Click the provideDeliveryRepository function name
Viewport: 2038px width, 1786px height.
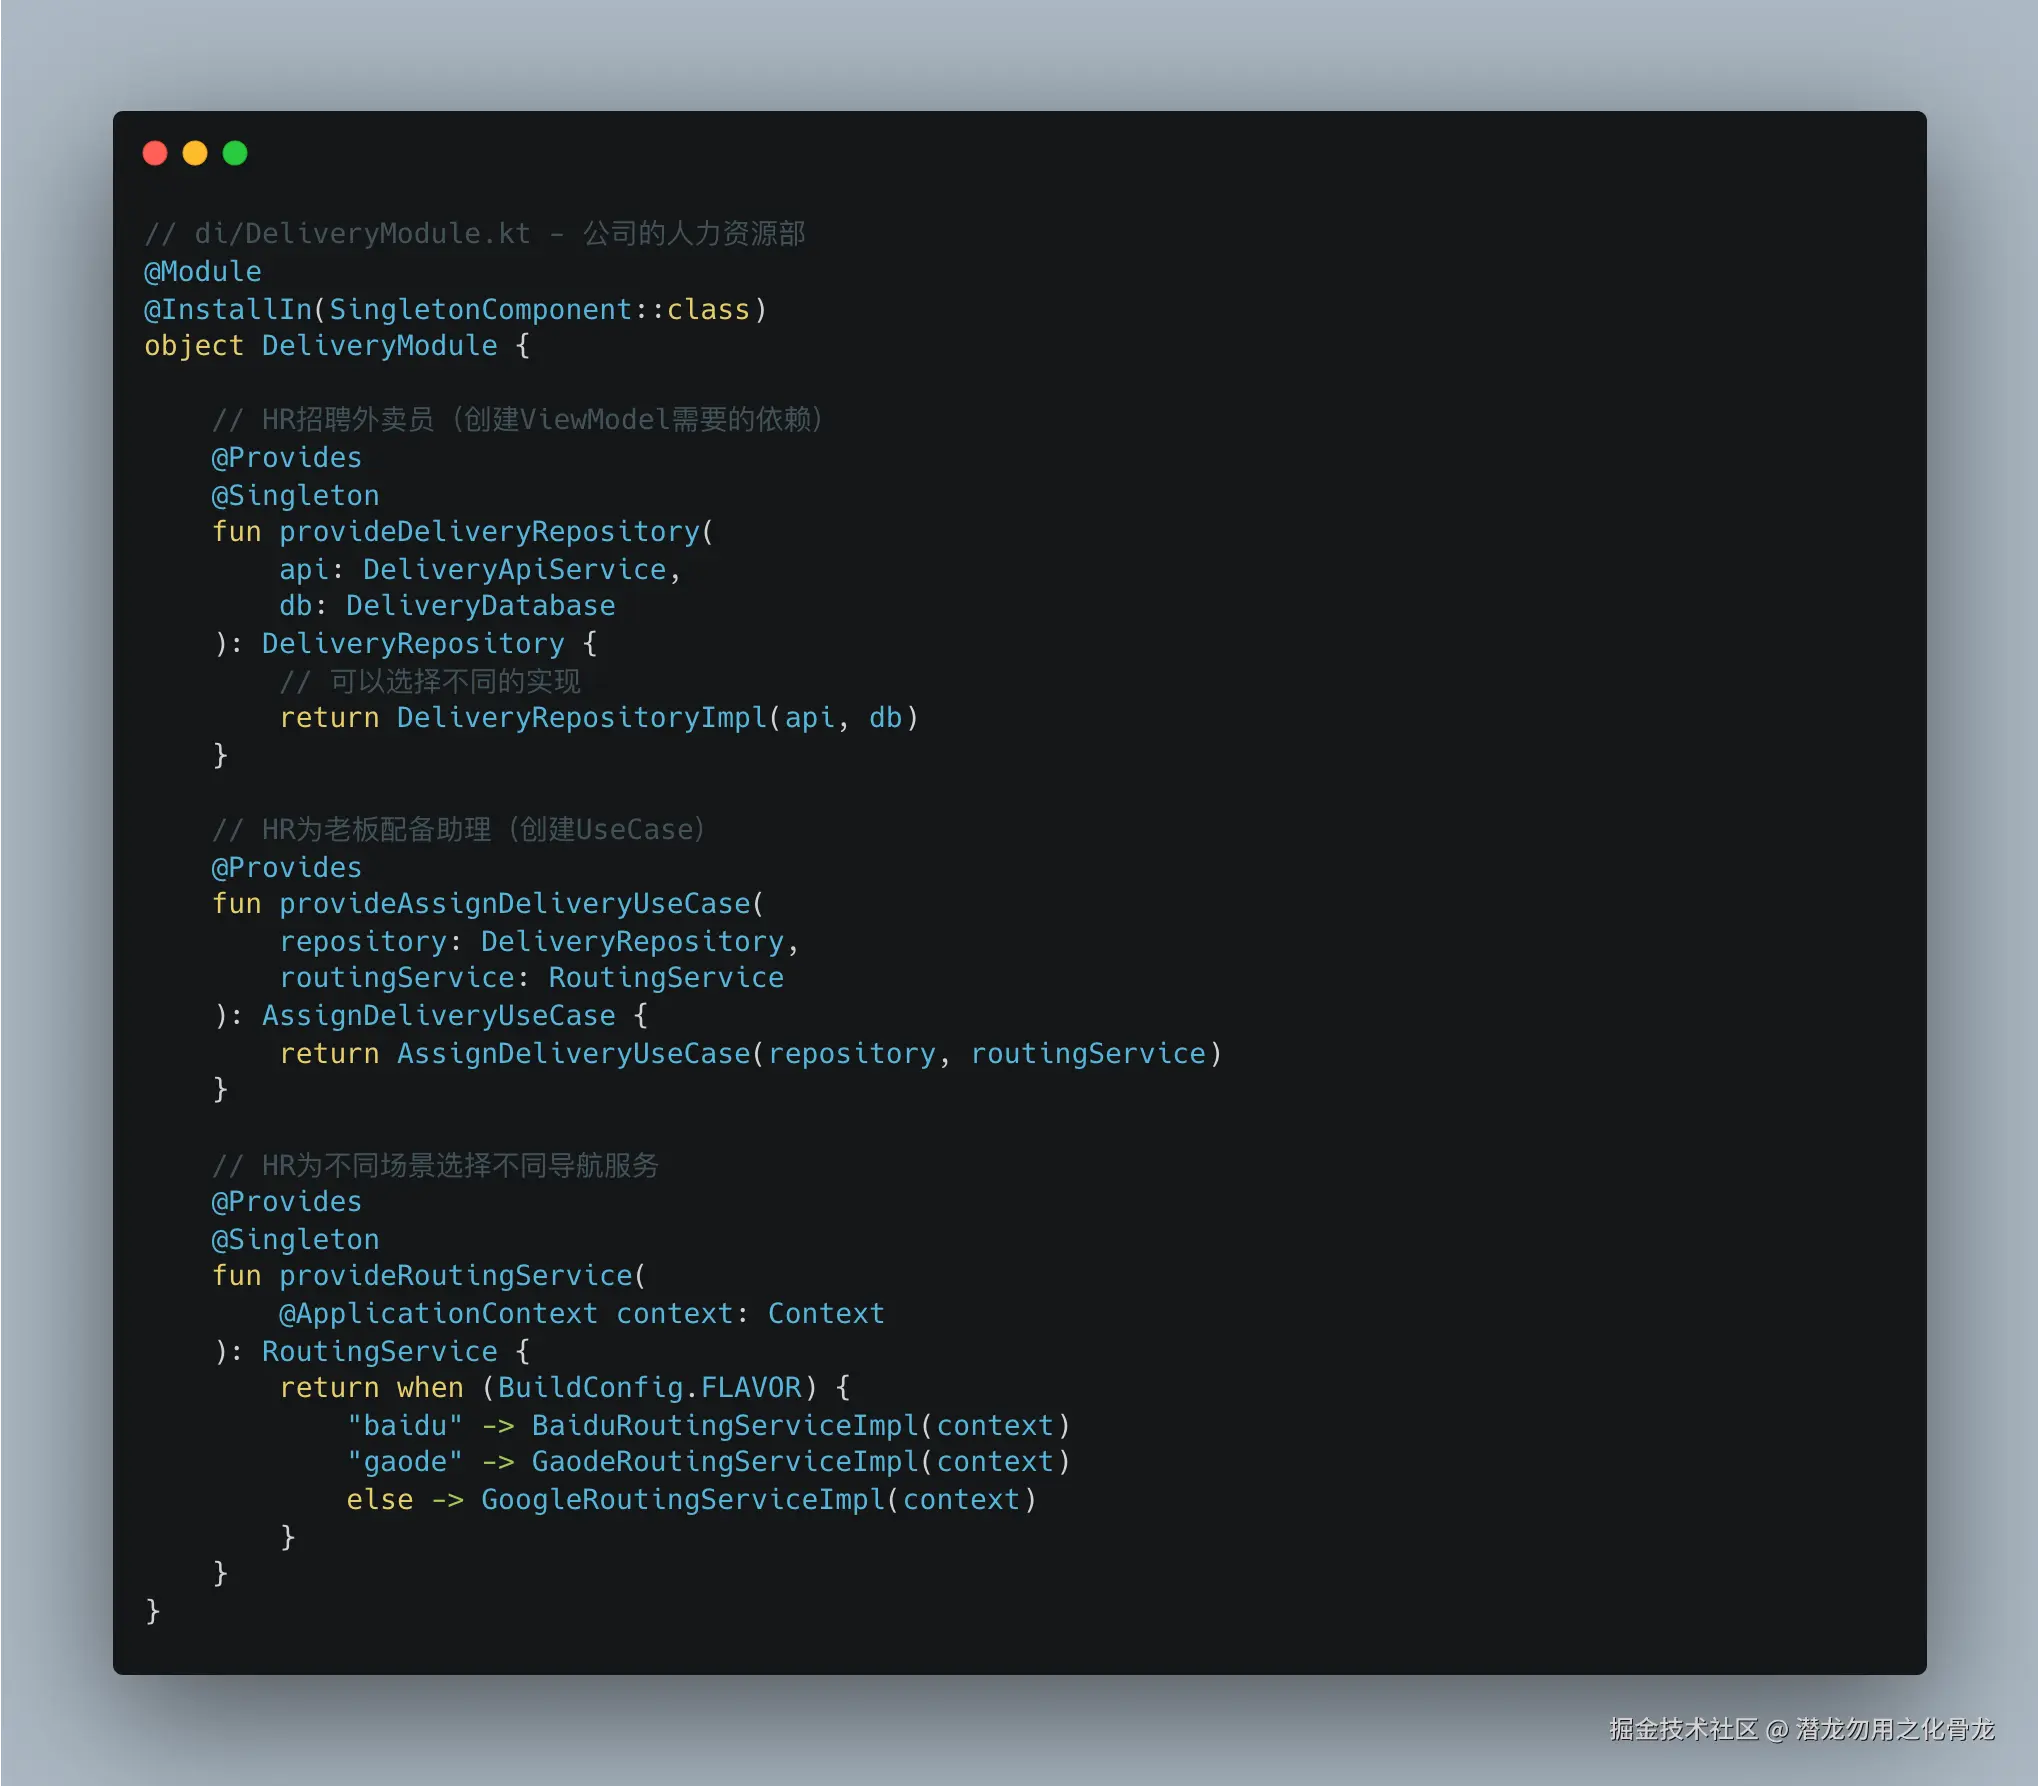tap(489, 532)
